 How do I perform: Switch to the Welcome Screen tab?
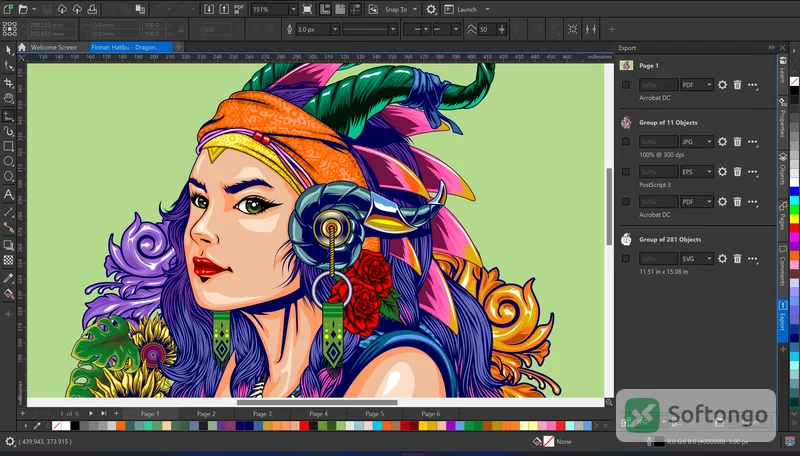[x=53, y=47]
